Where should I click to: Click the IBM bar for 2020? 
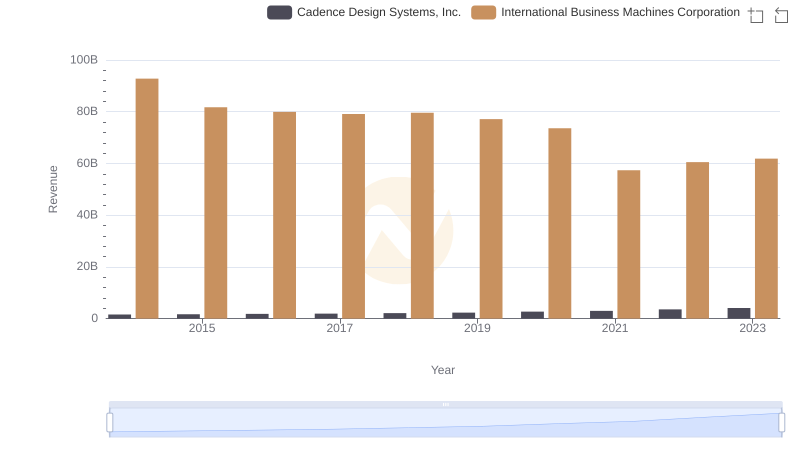pyautogui.click(x=560, y=223)
